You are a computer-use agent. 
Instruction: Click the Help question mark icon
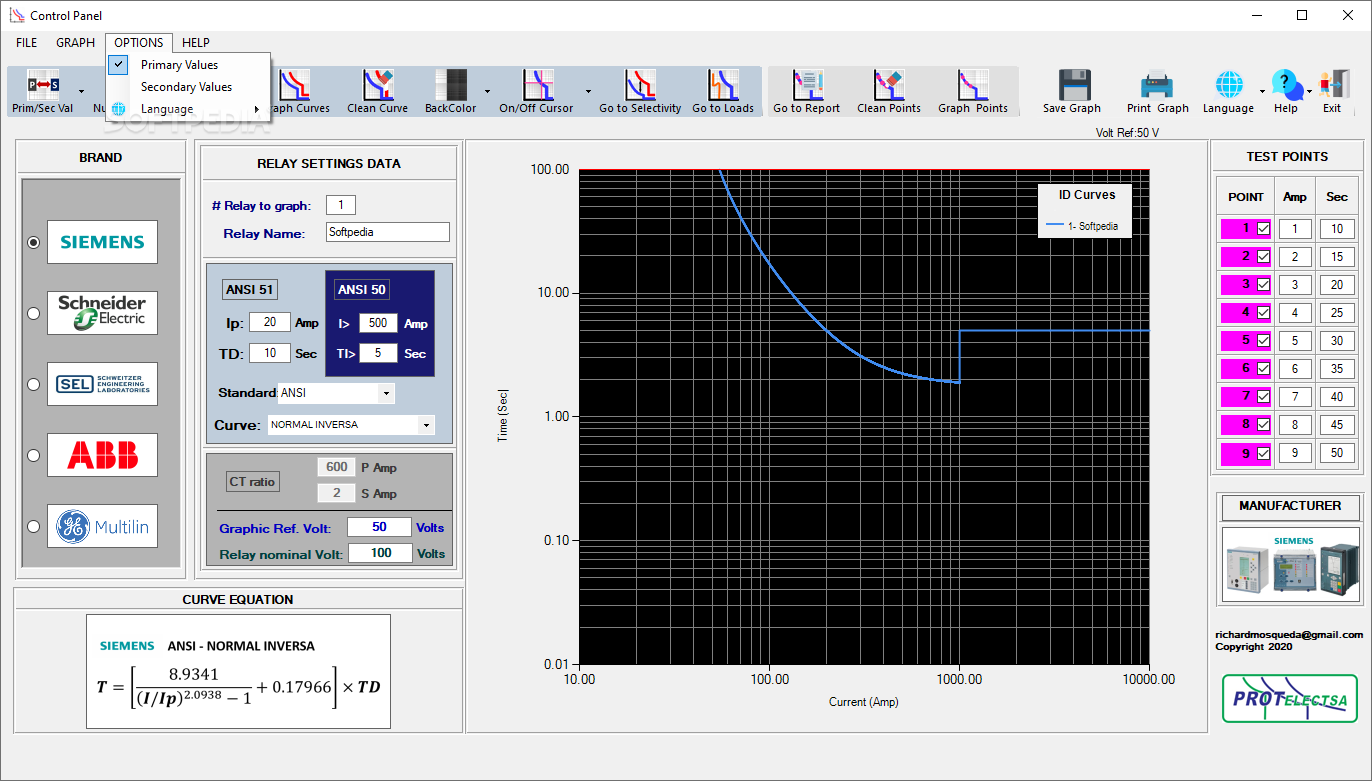(x=1286, y=86)
